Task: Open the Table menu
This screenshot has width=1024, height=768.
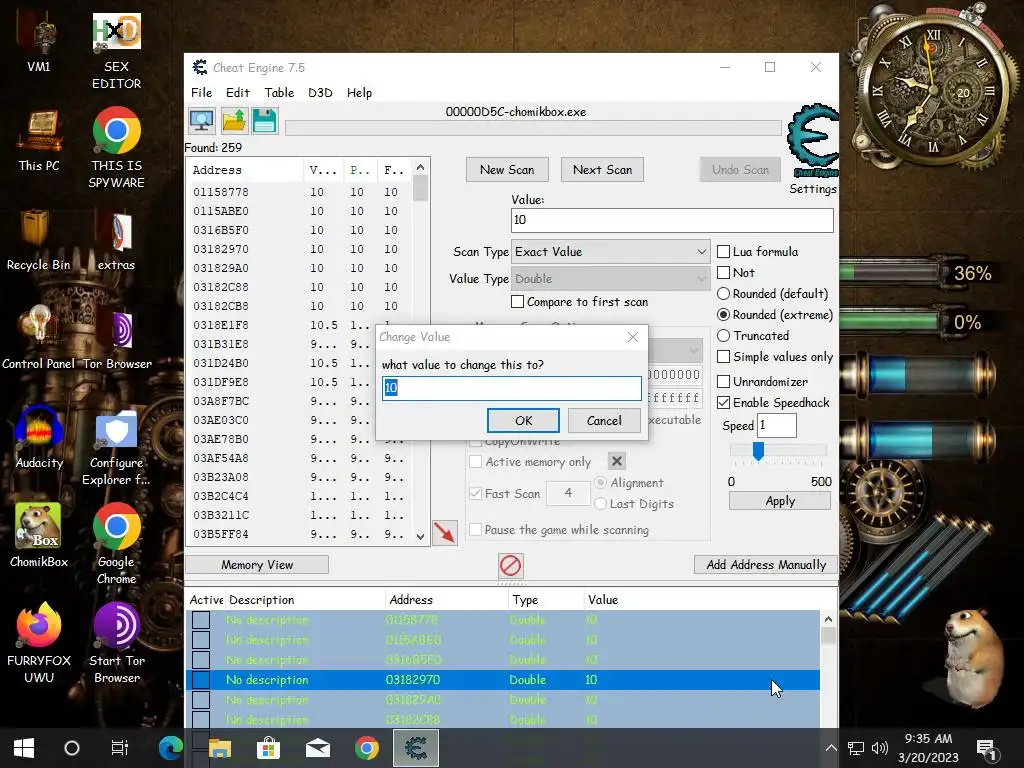Action: 280,93
